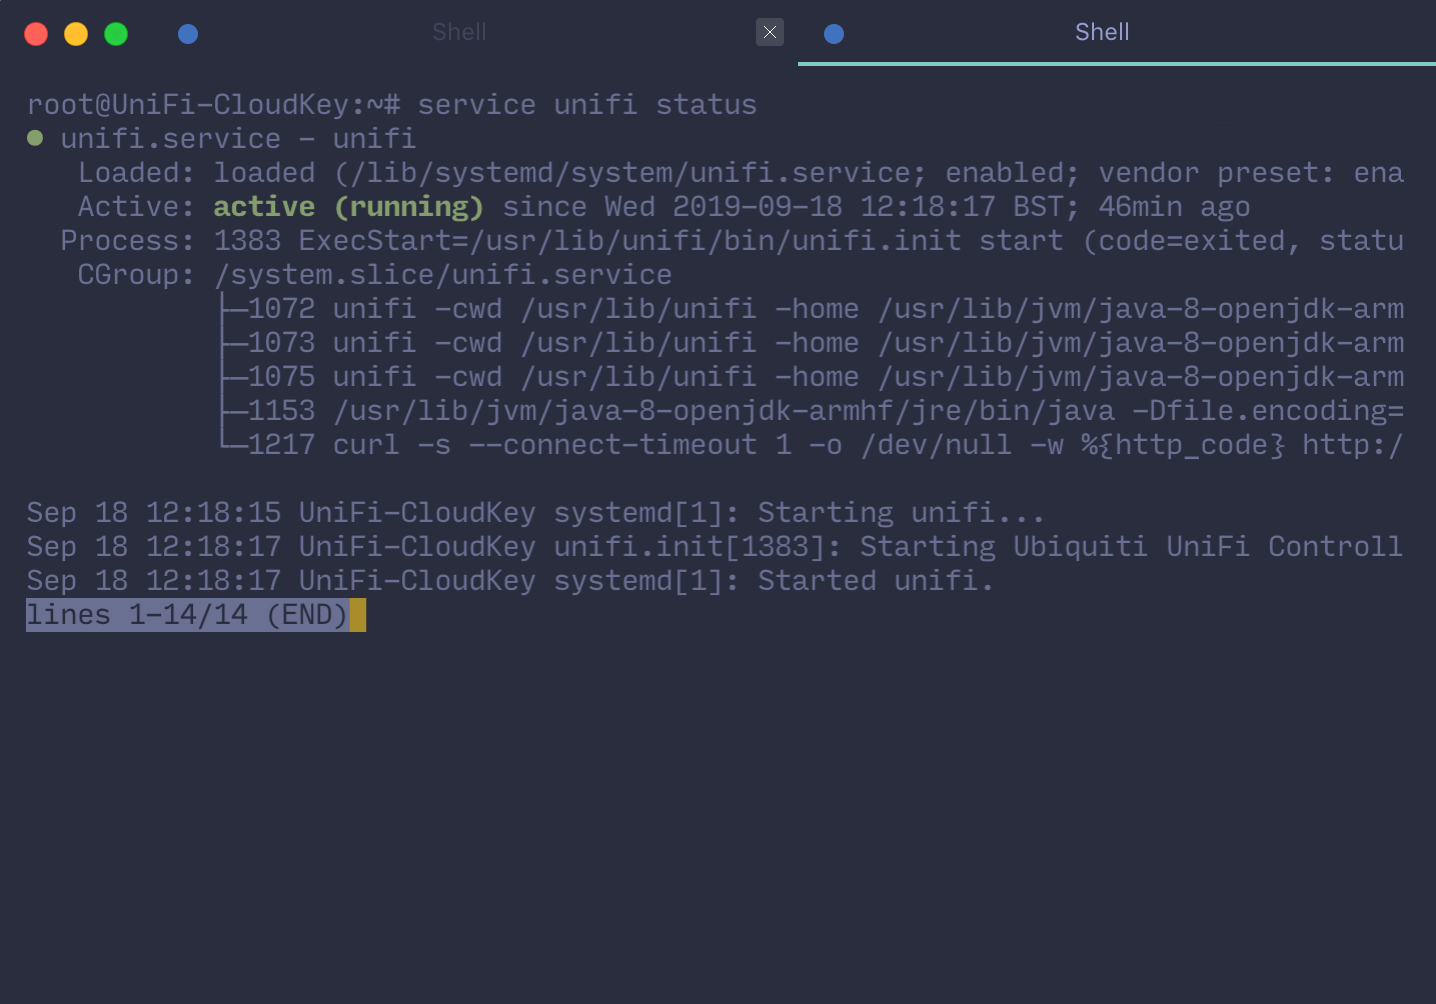Screen dimensions: 1436x1004
Task: Maximize the terminal using the green button
Action: (x=116, y=34)
